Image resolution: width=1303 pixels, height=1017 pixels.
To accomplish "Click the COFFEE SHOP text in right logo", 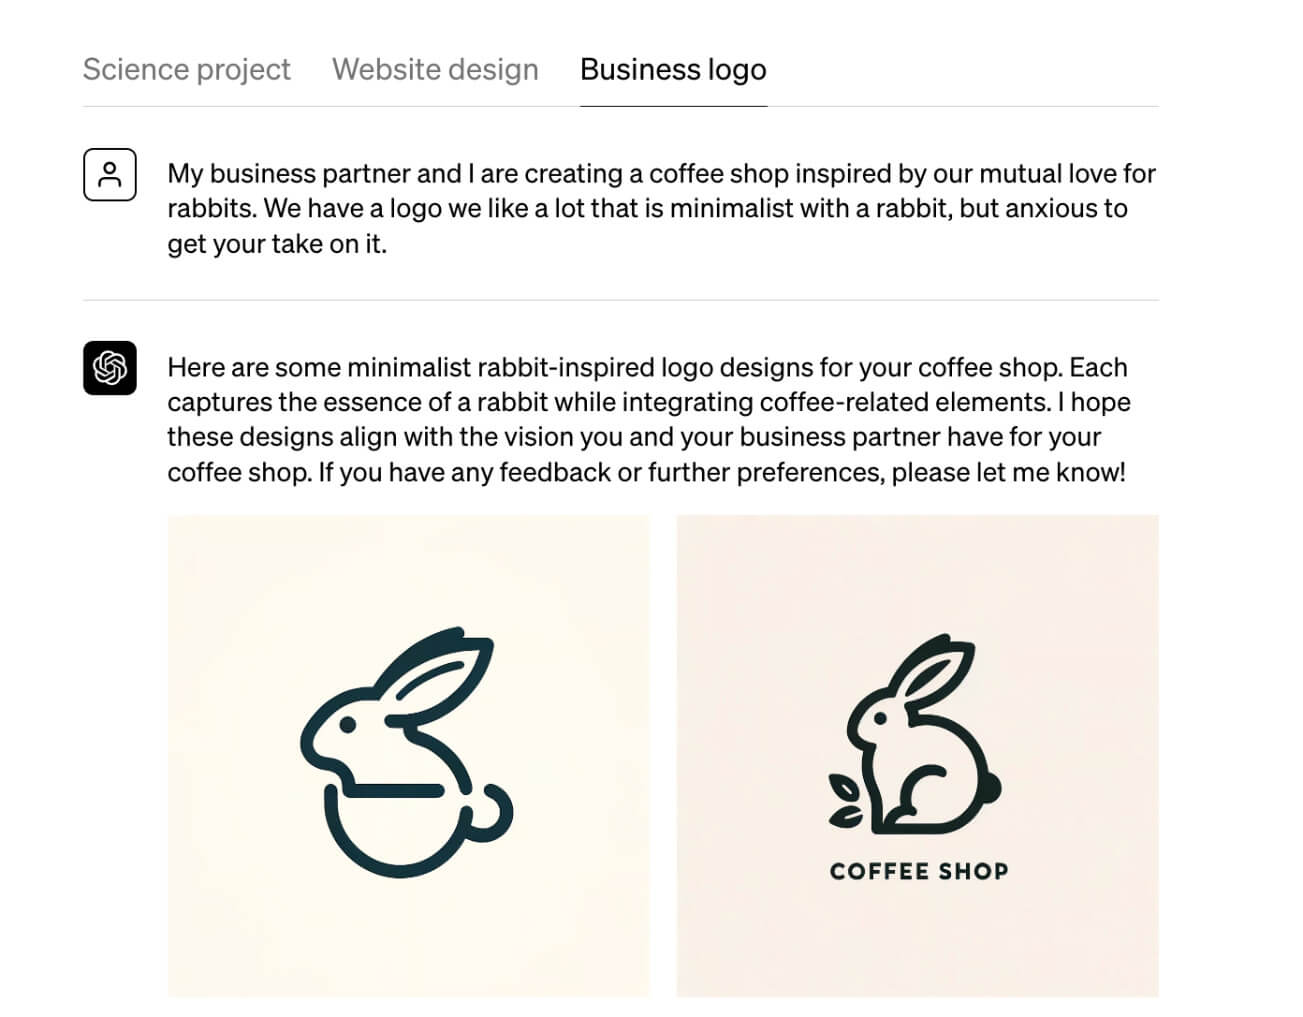I will [x=919, y=872].
